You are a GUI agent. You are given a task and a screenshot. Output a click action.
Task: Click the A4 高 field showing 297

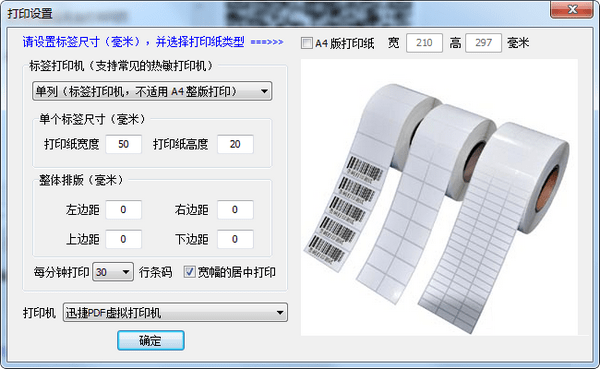point(484,43)
